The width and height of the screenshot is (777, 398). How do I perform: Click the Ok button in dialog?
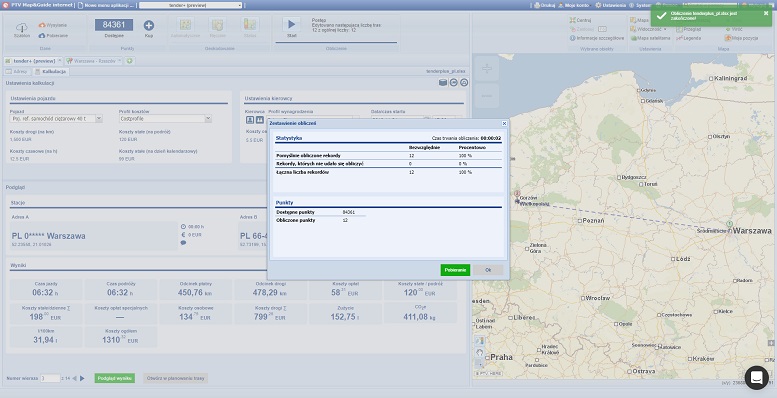coord(488,270)
